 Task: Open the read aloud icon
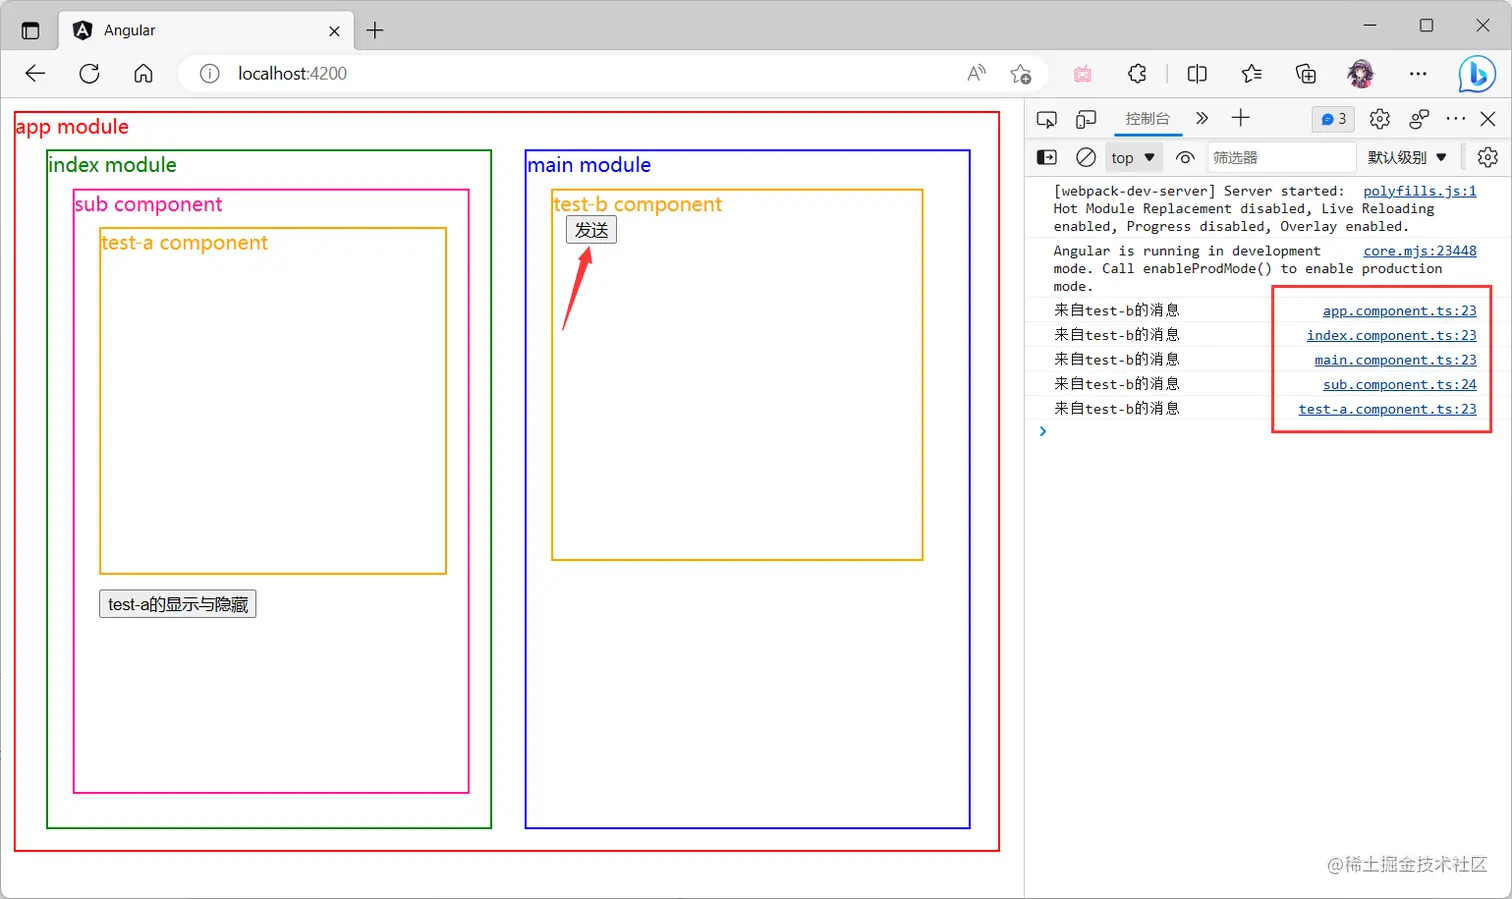click(x=977, y=73)
